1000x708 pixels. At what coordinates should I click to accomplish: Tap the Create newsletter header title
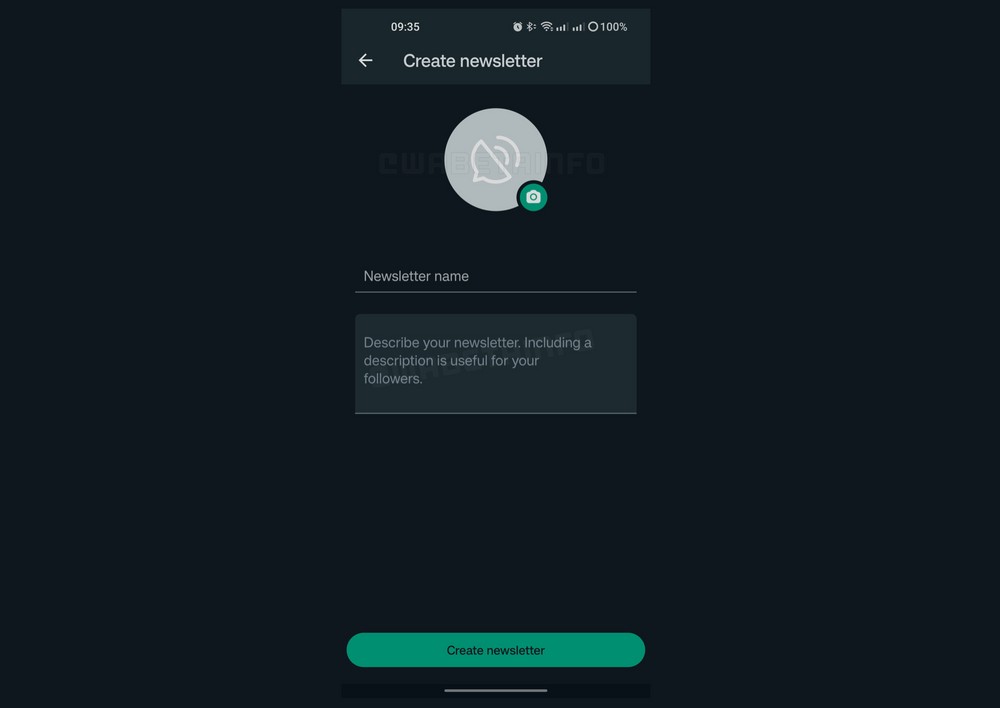473,61
